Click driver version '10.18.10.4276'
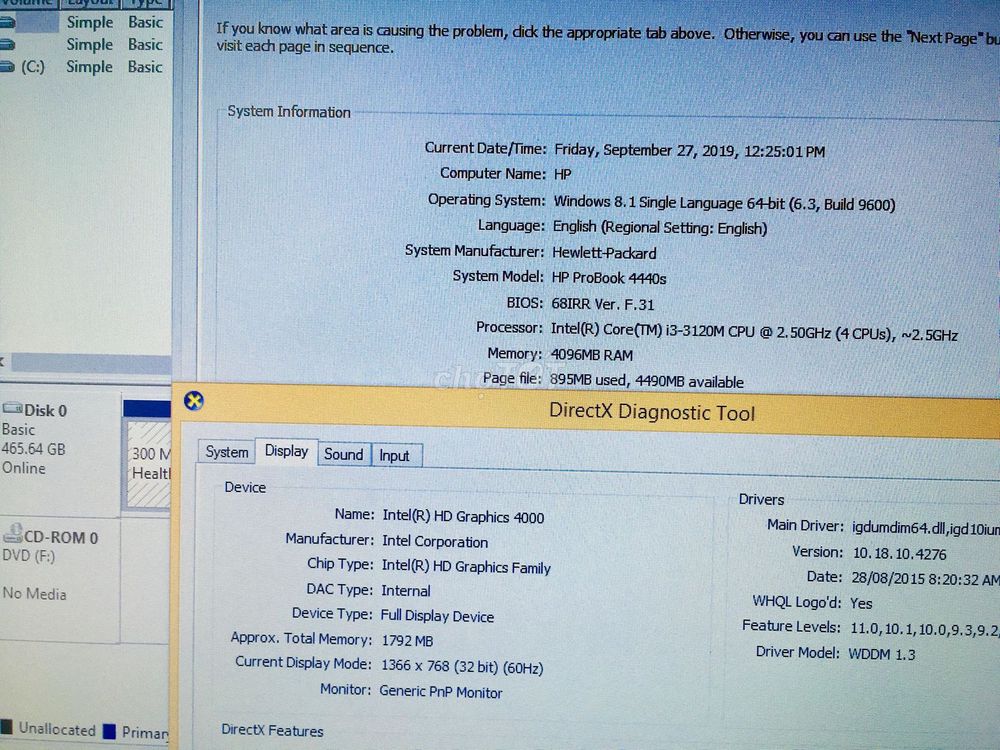 coord(900,554)
